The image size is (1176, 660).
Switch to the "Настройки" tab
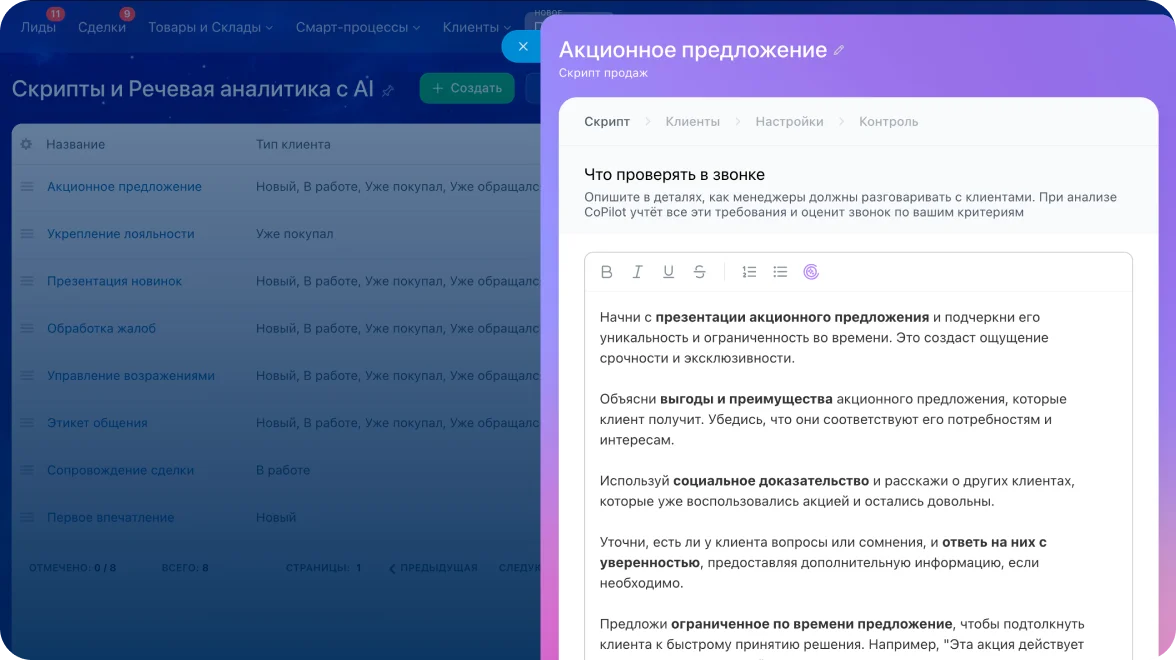pos(789,121)
